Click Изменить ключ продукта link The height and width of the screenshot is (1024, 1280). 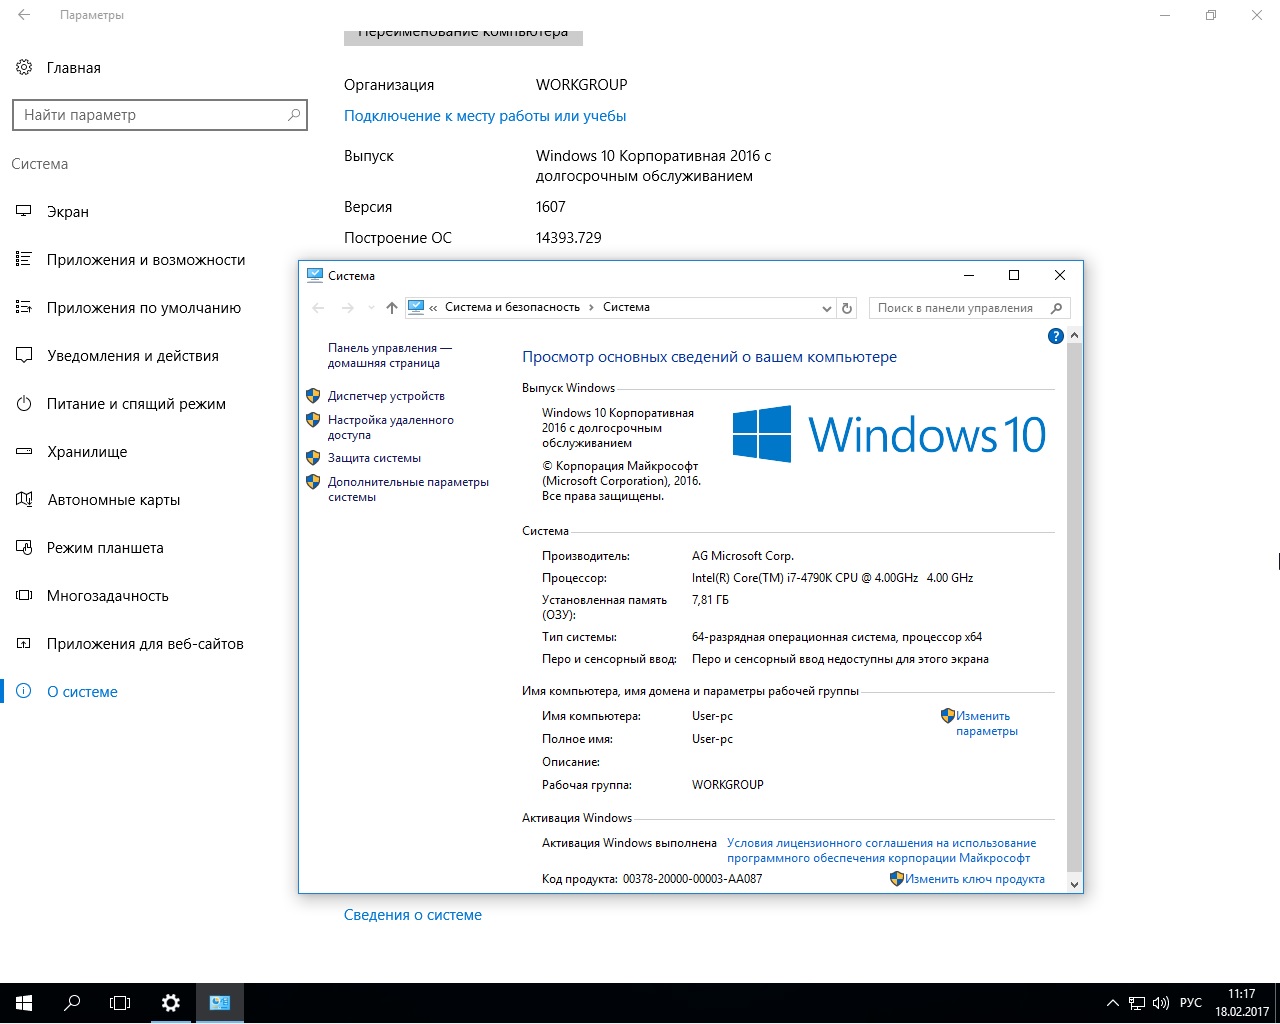(x=975, y=879)
